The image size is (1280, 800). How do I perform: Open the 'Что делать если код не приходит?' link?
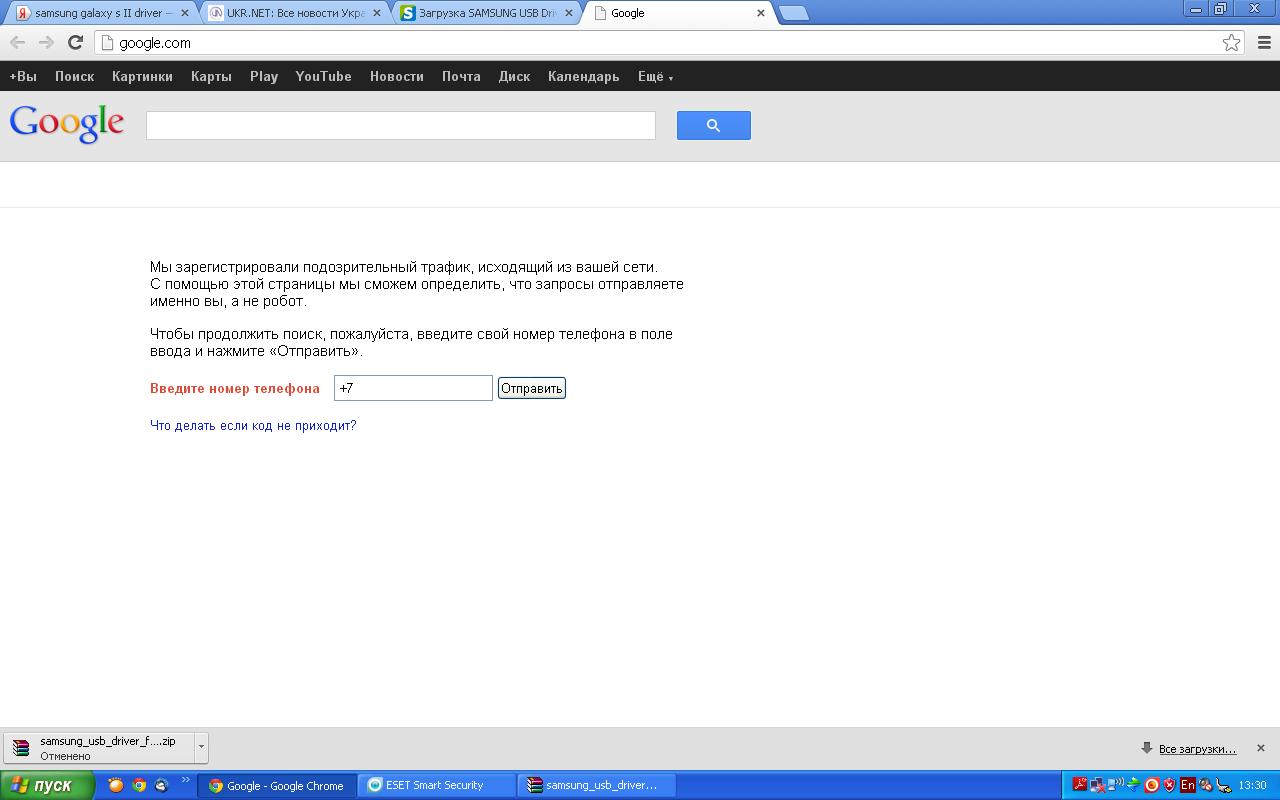253,425
